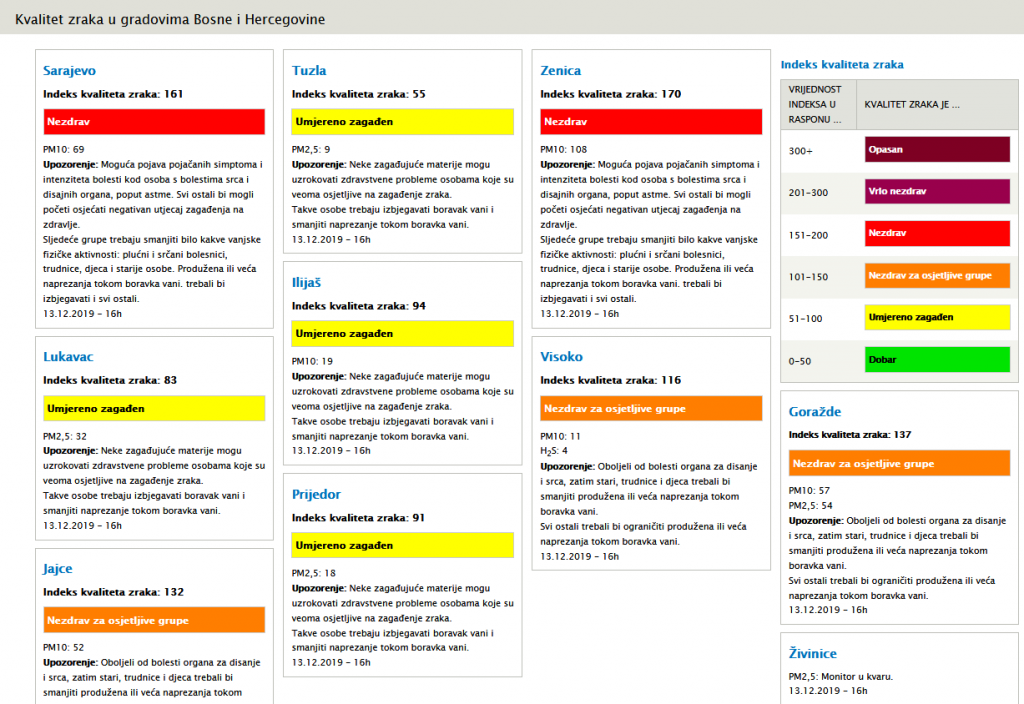1024x704 pixels.
Task: Open the Sarajevo city link
Action: click(x=70, y=71)
